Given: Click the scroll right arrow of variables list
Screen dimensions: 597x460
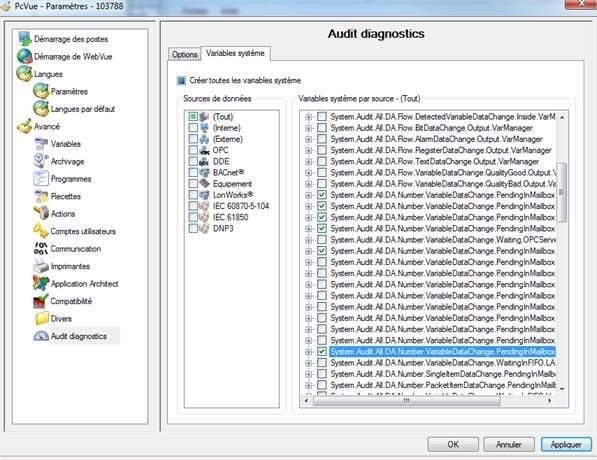Looking at the screenshot, I should tap(549, 401).
